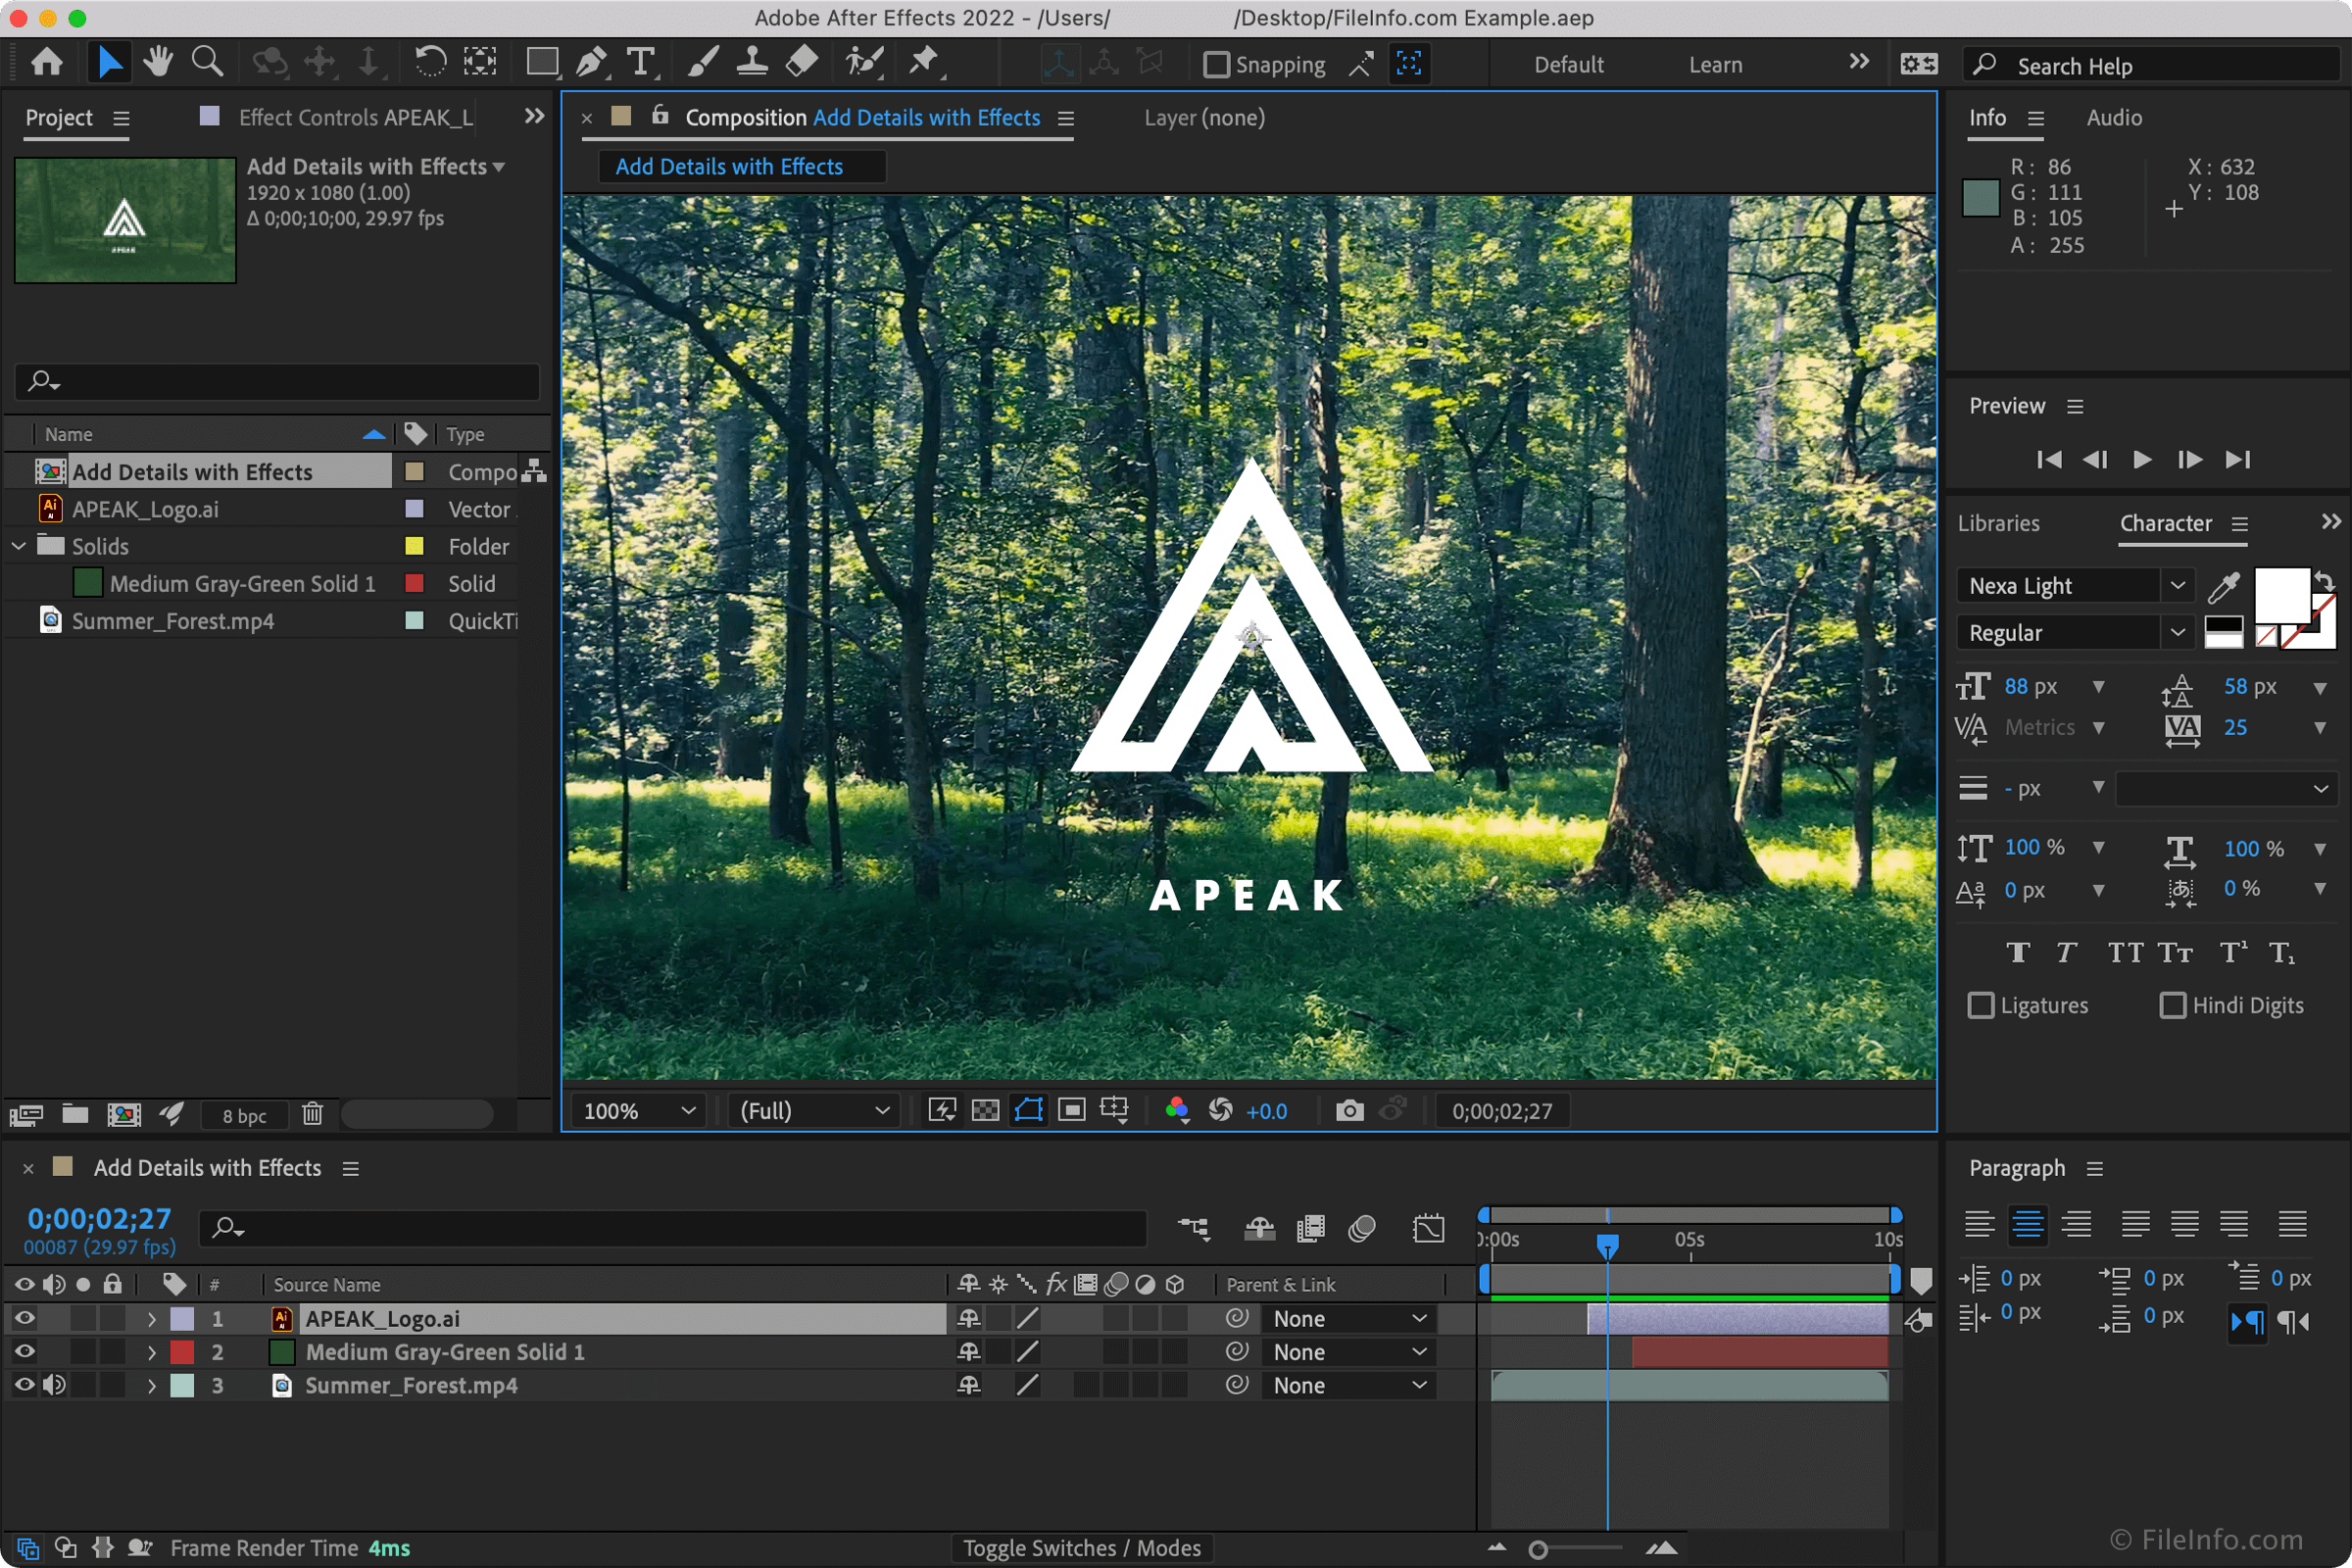Select the Rotation tool
Image resolution: width=2352 pixels, height=1568 pixels.
(430, 63)
